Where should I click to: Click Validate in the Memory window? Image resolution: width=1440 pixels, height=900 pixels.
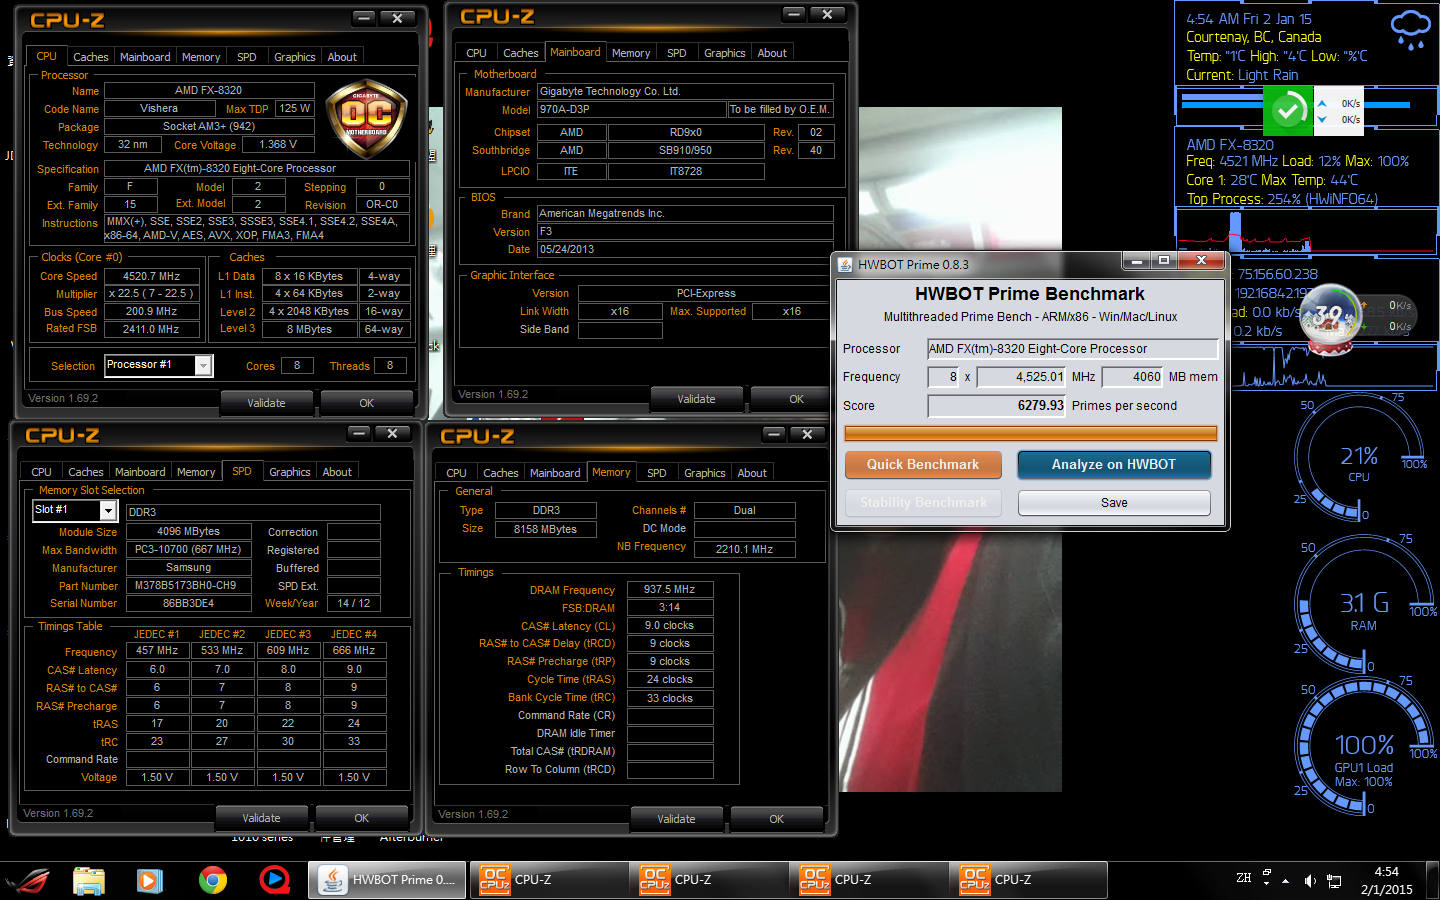(x=676, y=819)
